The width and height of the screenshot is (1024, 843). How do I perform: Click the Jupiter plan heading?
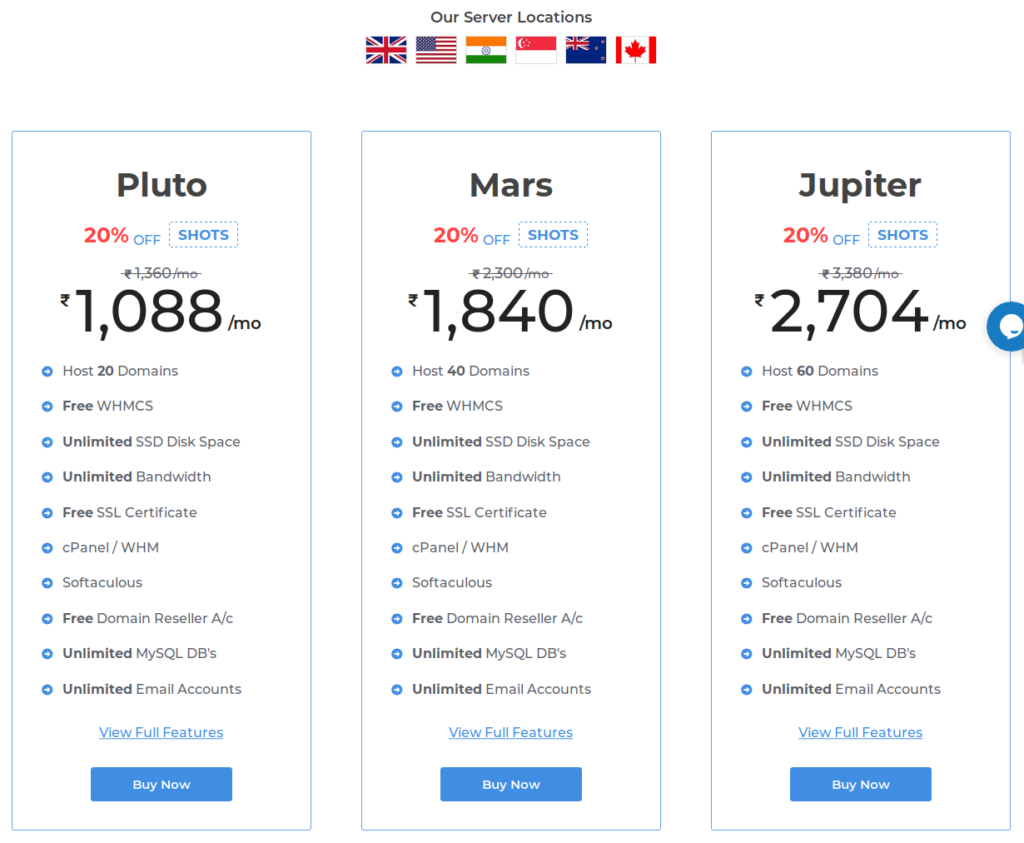[860, 185]
